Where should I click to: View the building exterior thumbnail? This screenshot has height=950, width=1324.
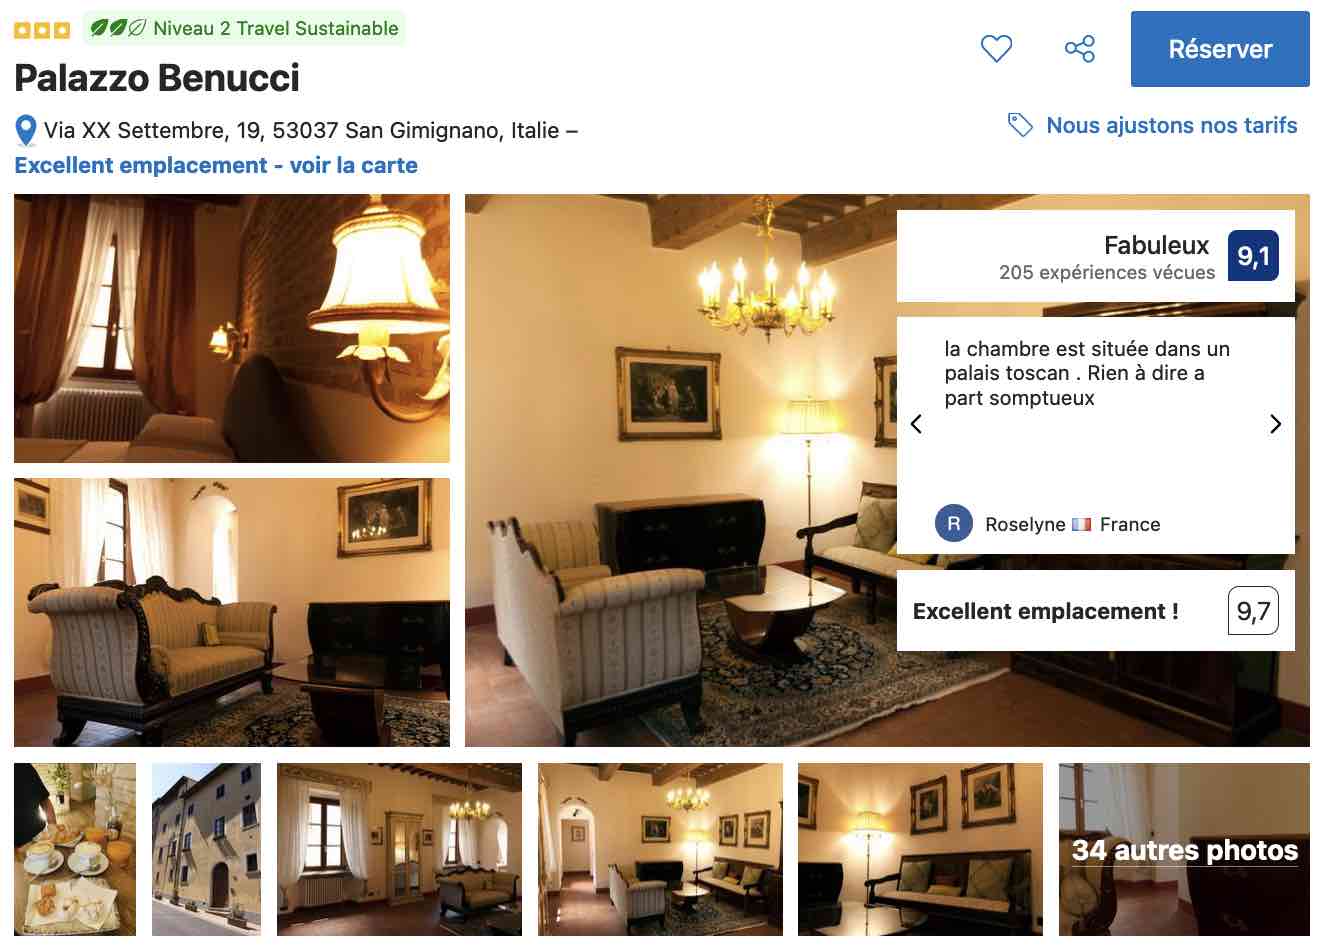(x=206, y=849)
